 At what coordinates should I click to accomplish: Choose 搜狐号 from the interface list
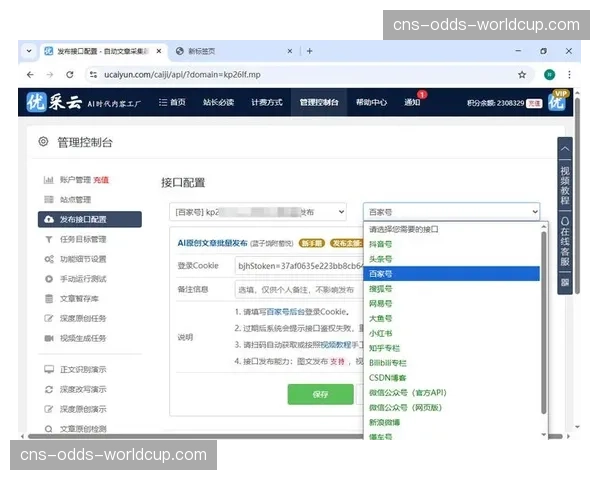coord(452,289)
